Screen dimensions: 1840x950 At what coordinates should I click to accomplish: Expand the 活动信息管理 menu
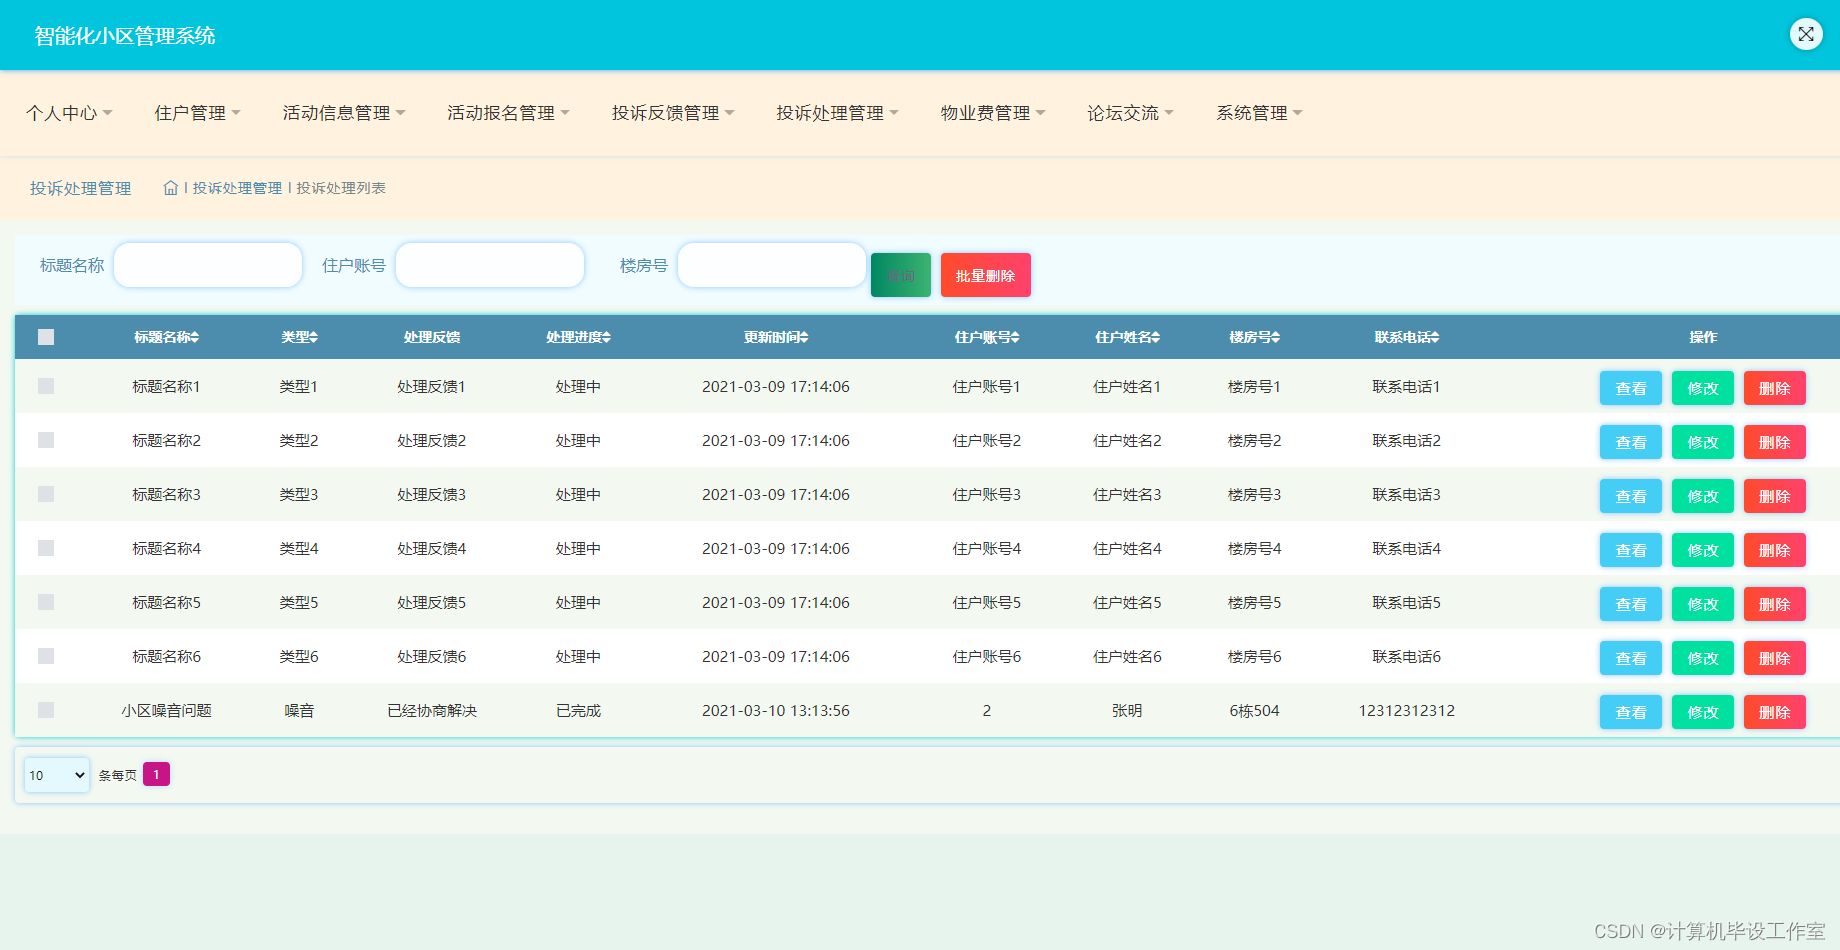click(x=343, y=113)
